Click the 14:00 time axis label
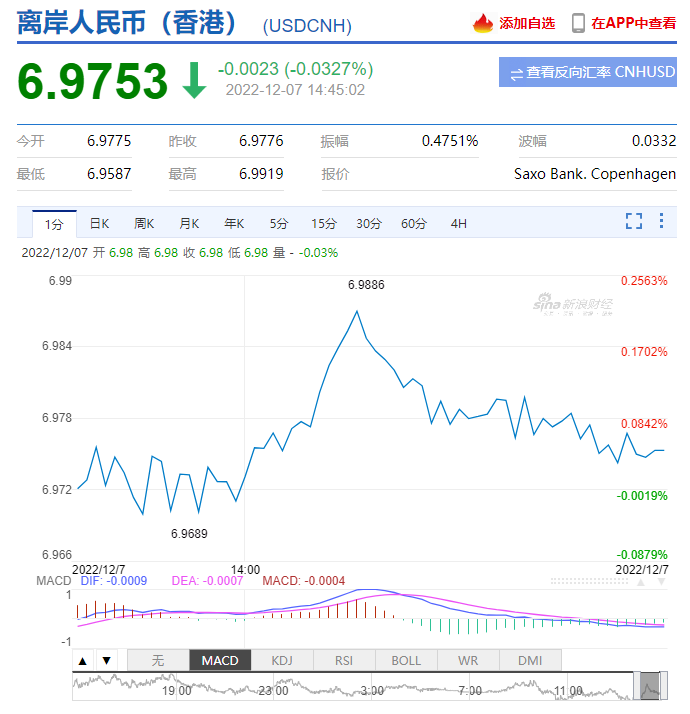This screenshot has width=690, height=714. click(x=245, y=570)
